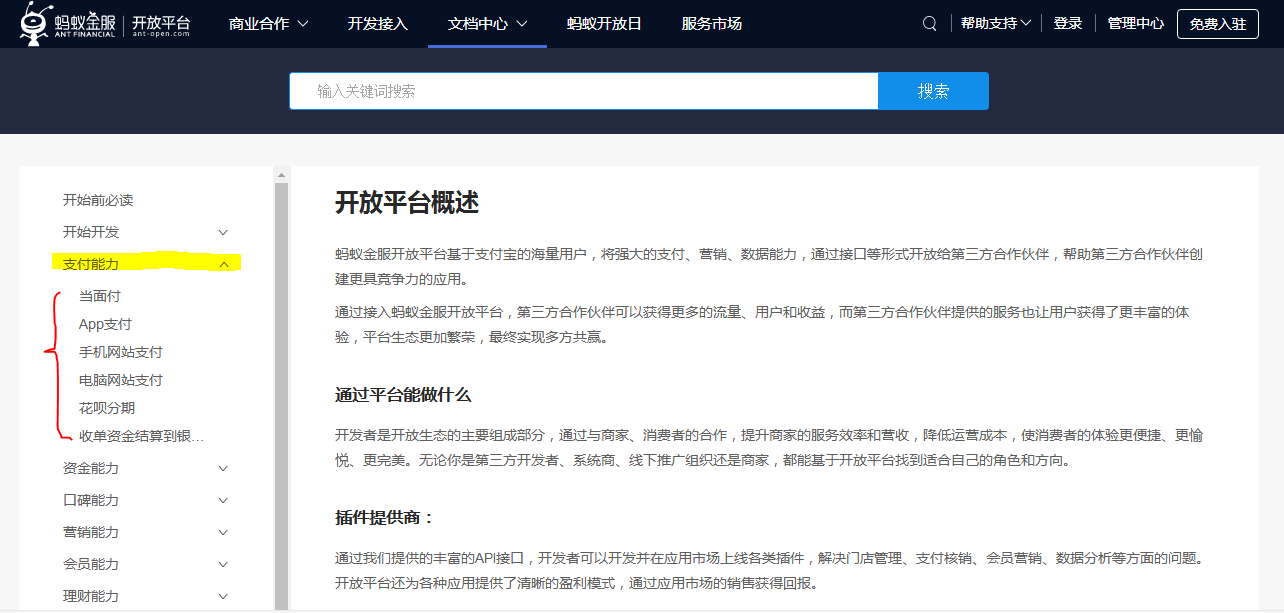Click the 会员能力 sidebar label
This screenshot has height=613, width=1284.
[x=91, y=564]
